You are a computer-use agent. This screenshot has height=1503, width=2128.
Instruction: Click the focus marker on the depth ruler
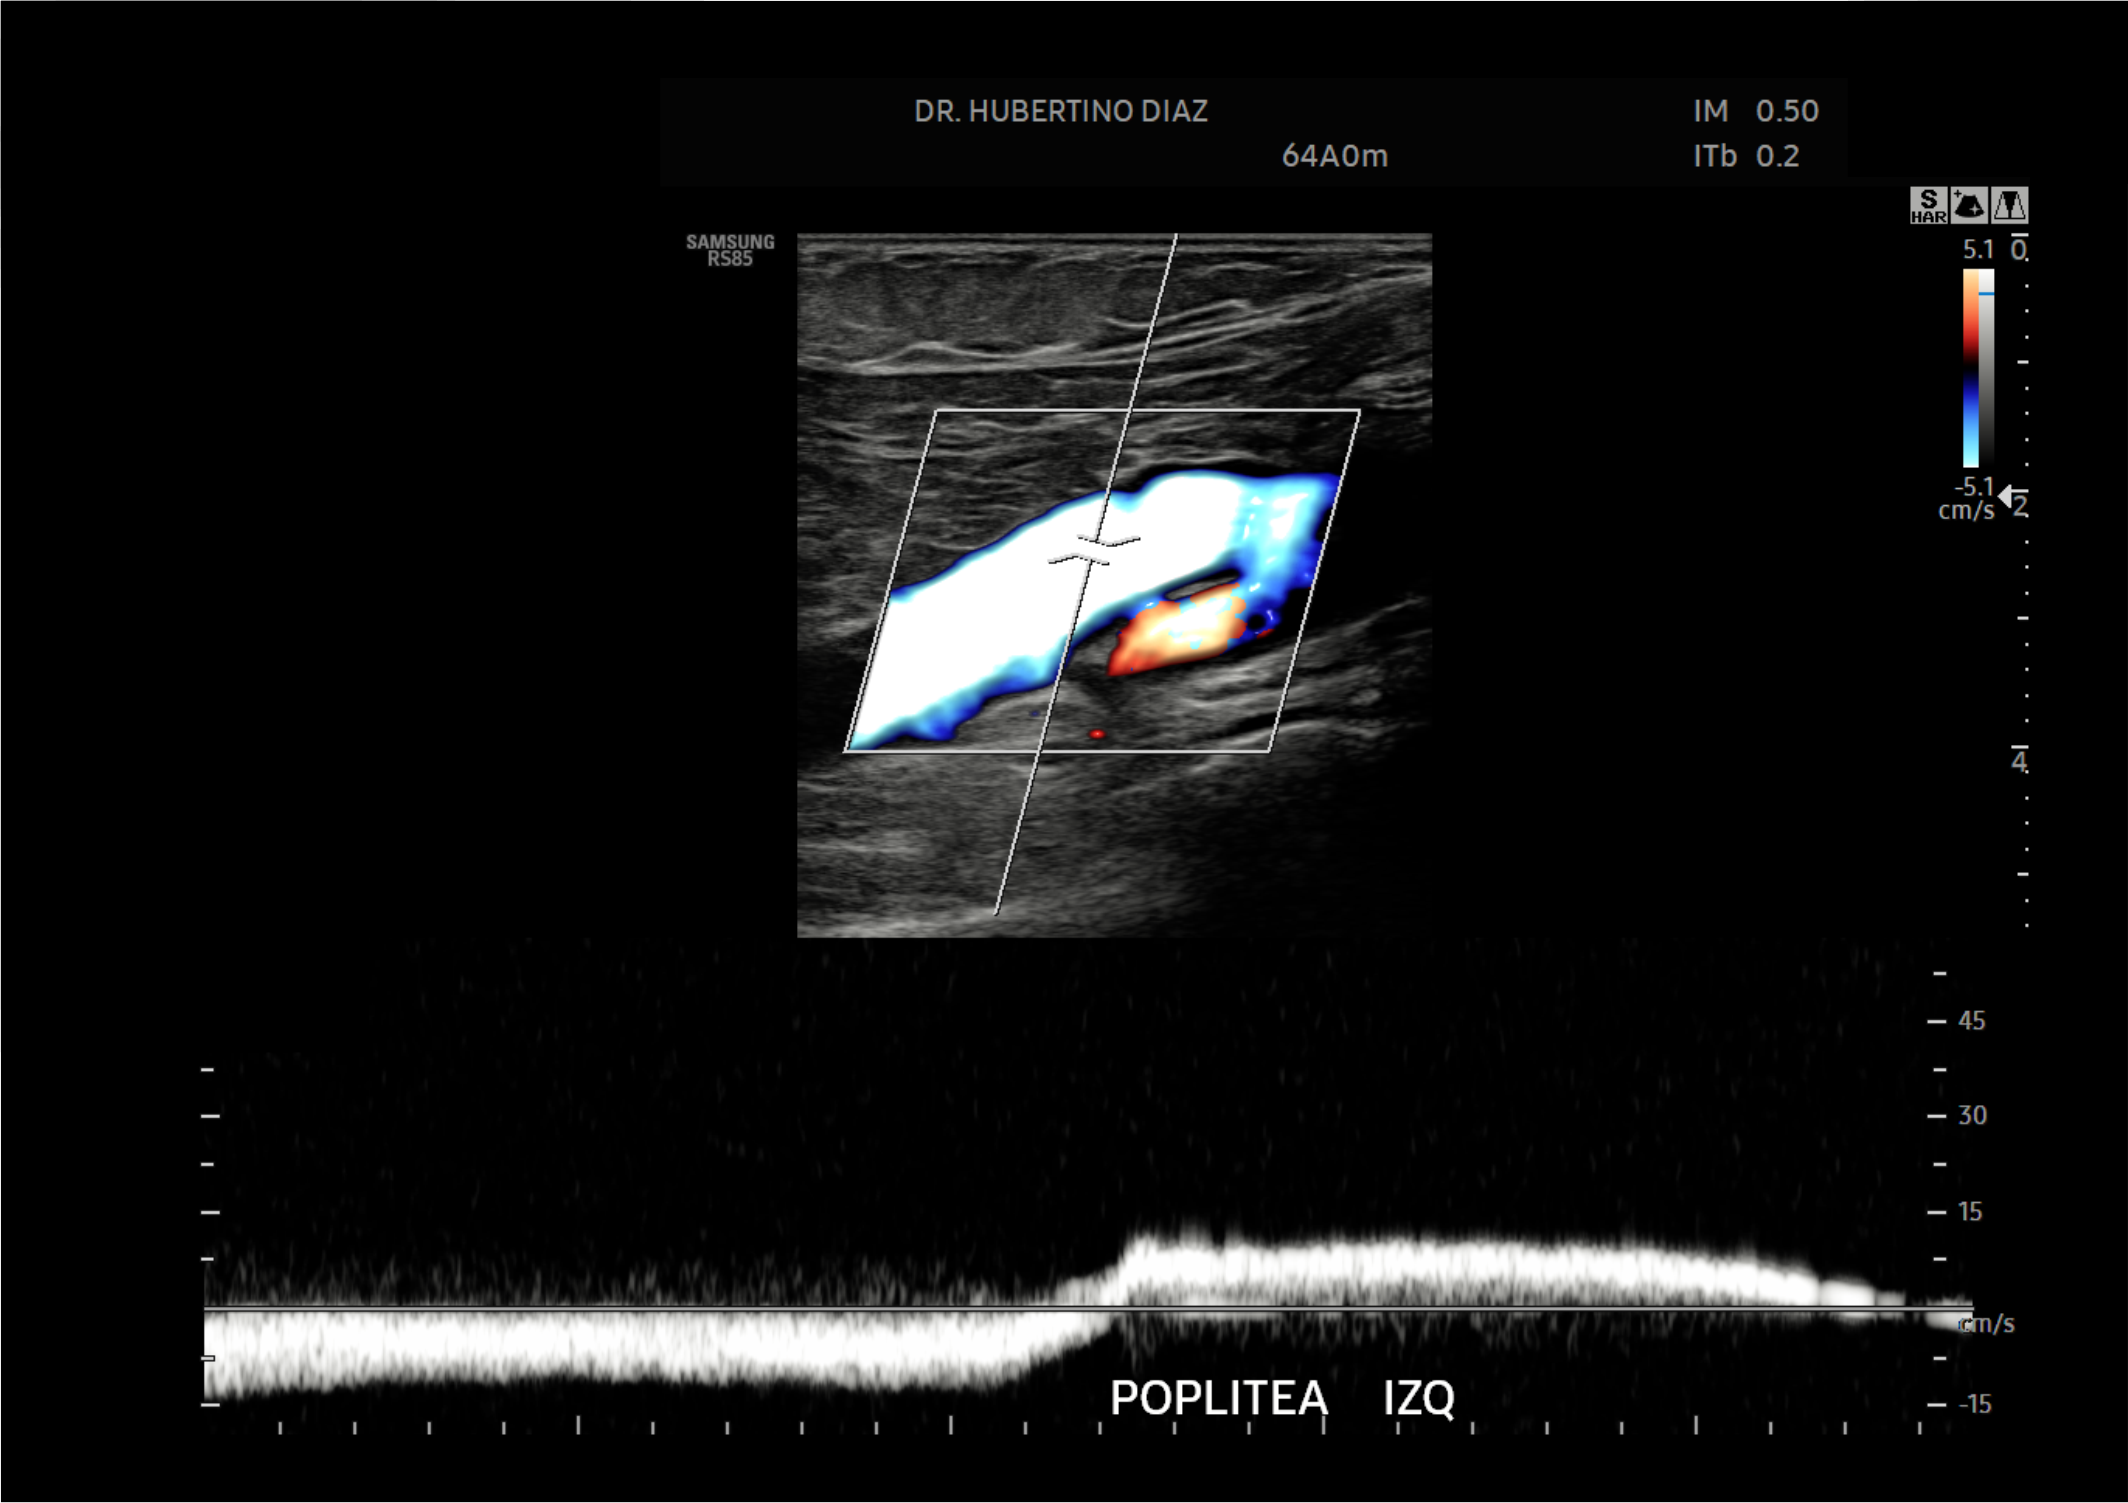point(2022,362)
